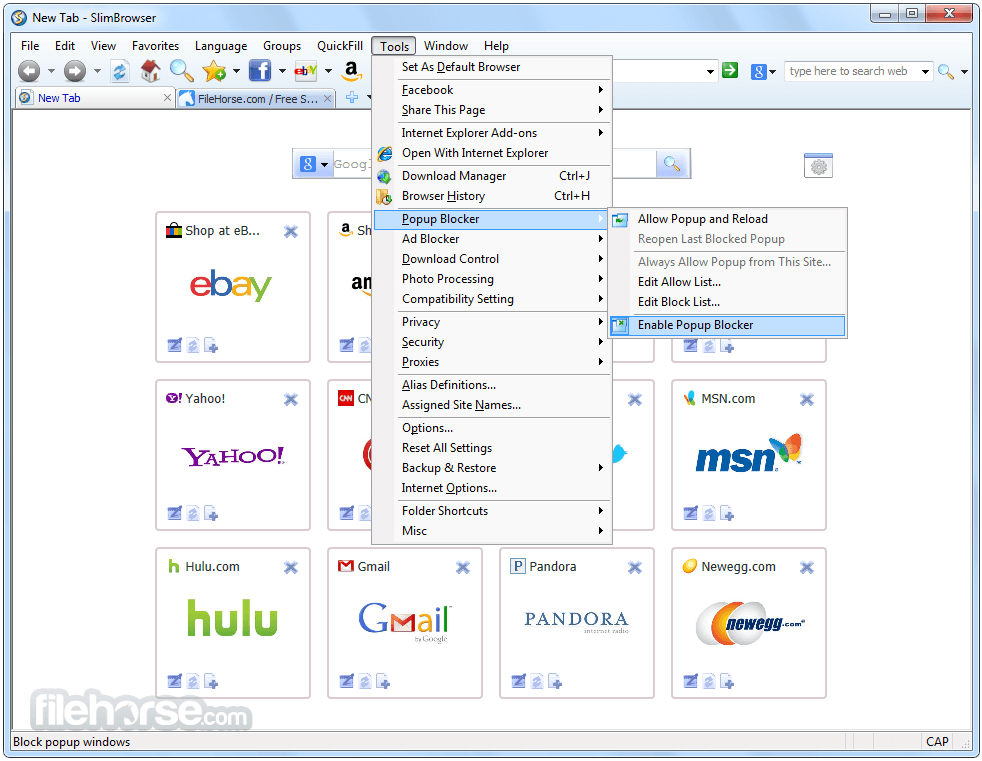
Task: Select Download Manager from Tools menu
Action: [x=454, y=176]
